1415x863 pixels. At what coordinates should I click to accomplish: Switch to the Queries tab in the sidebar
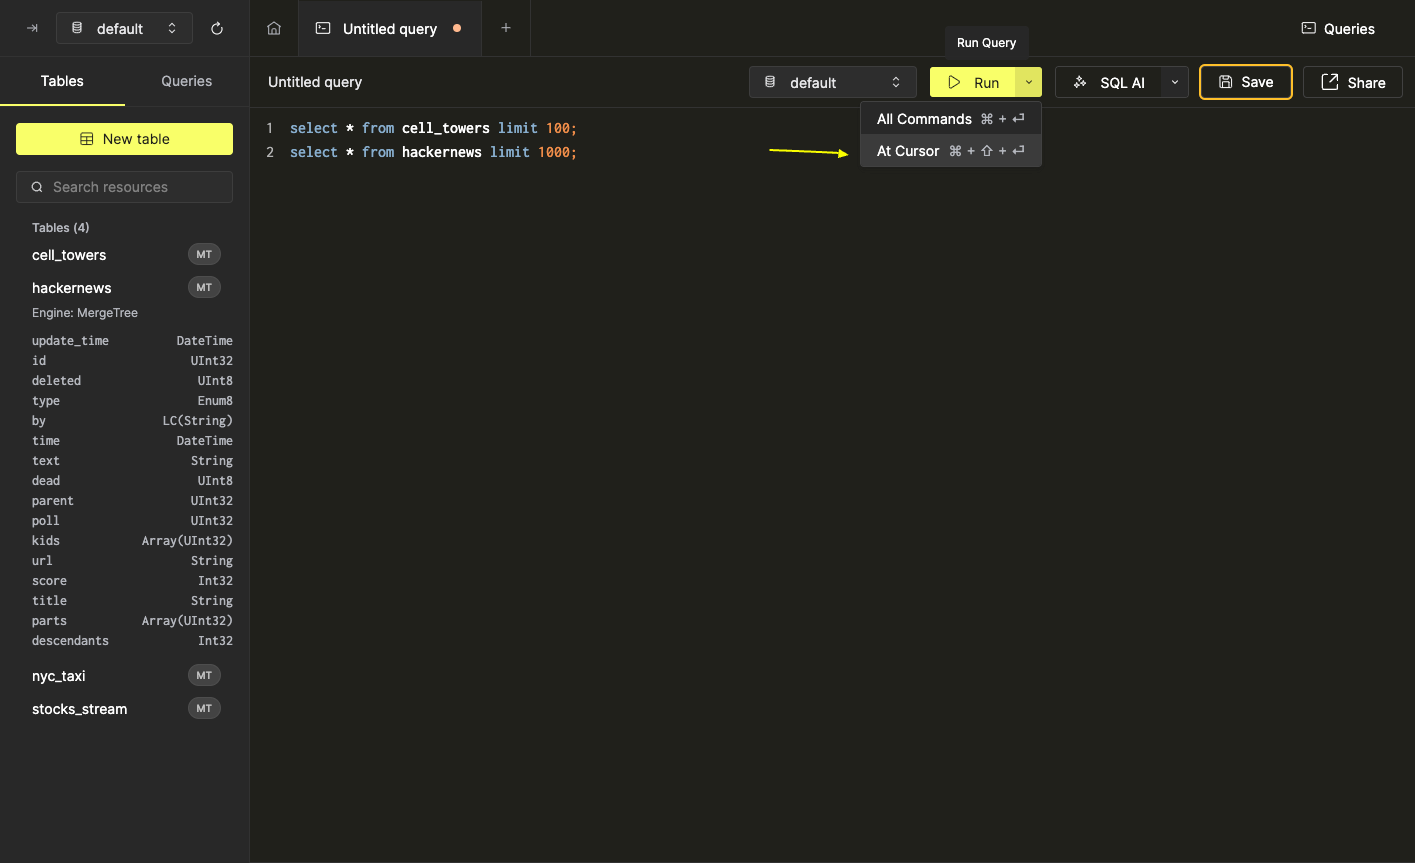pos(186,81)
